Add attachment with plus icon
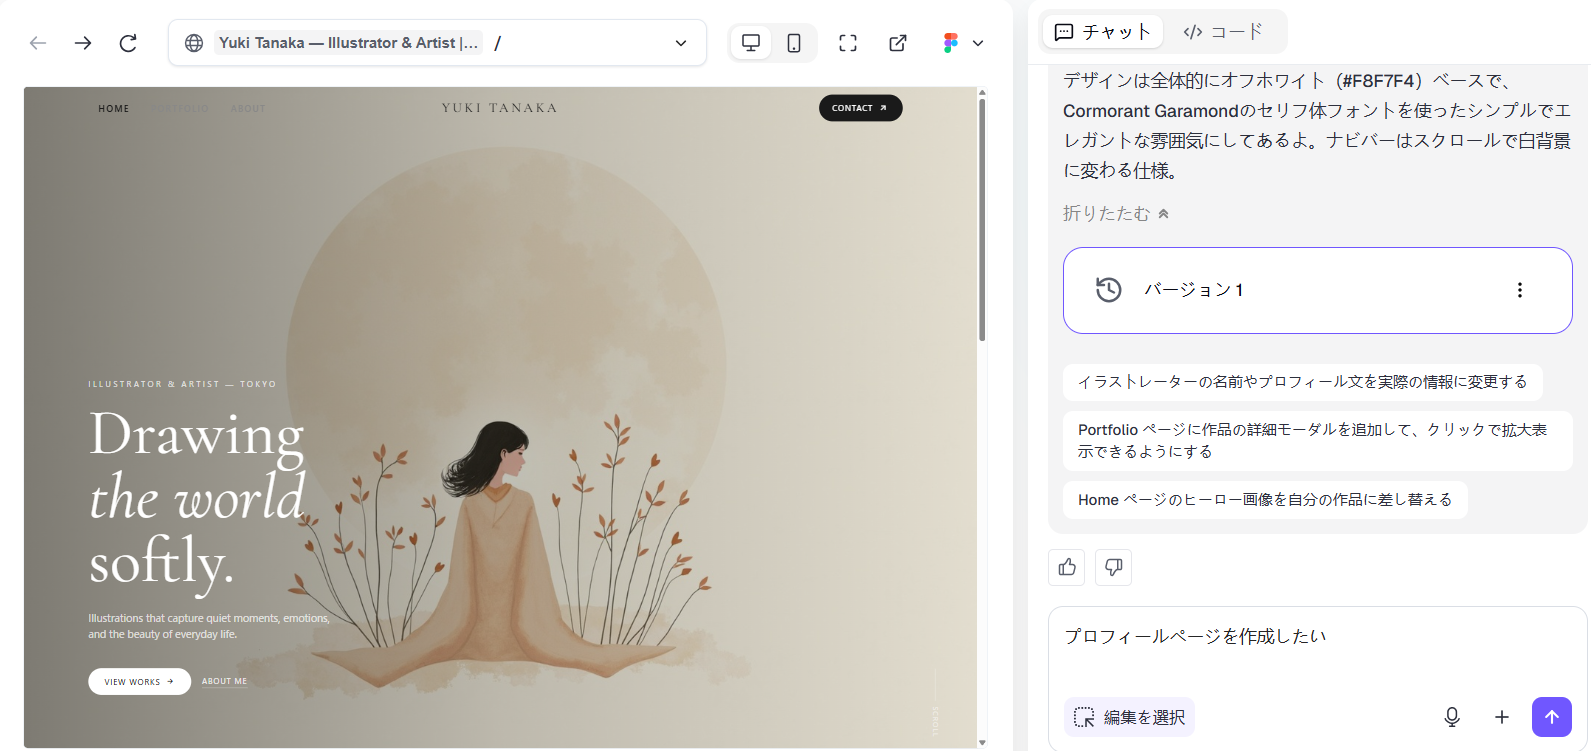The image size is (1591, 751). click(1502, 717)
